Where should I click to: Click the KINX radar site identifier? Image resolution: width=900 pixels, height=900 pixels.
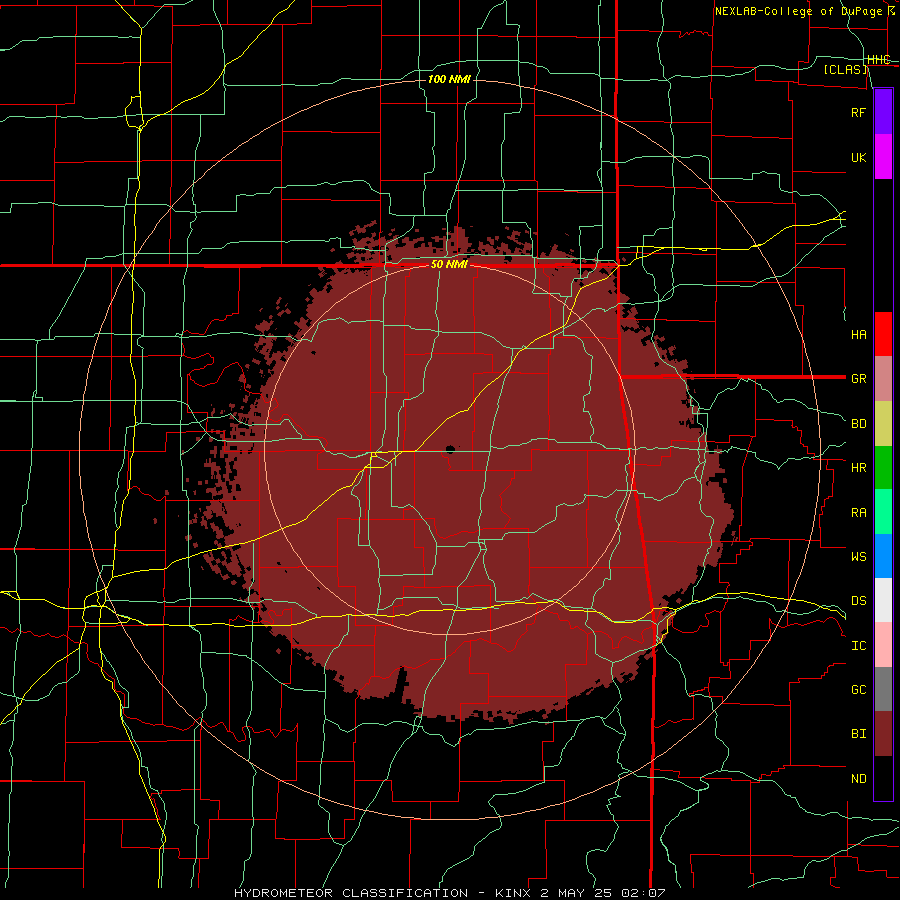515,893
